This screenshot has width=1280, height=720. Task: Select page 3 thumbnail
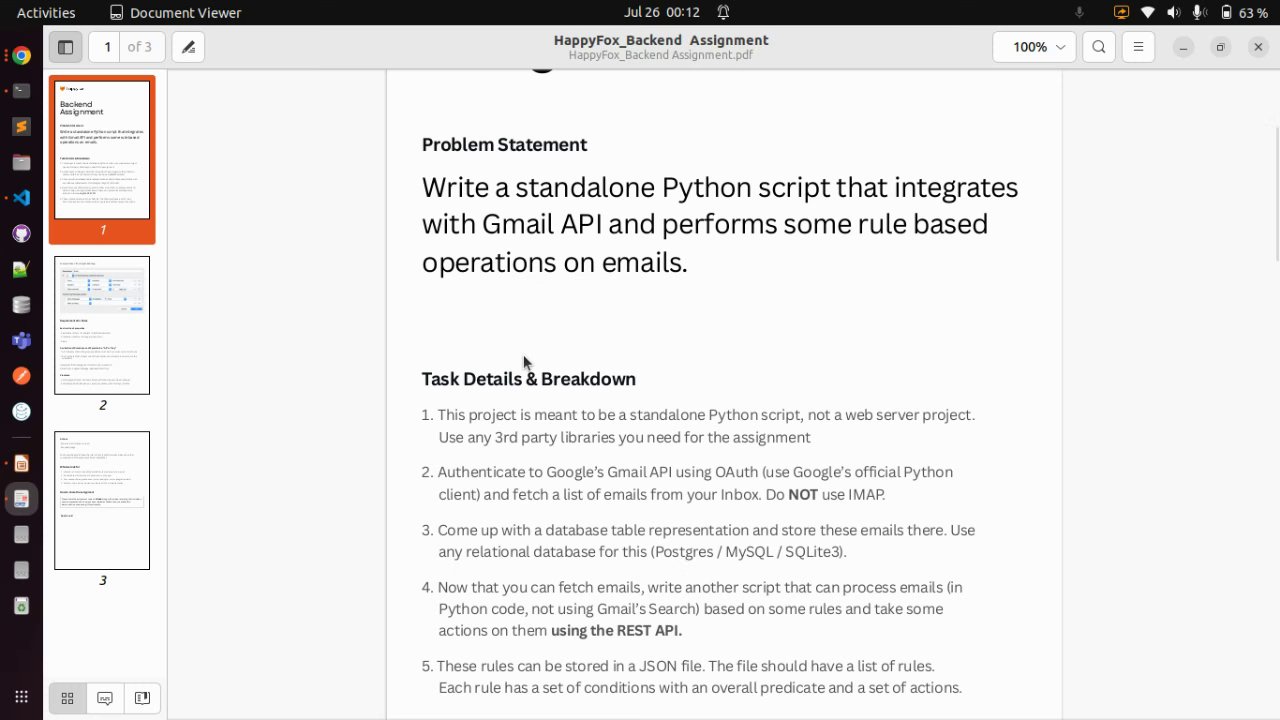click(102, 500)
